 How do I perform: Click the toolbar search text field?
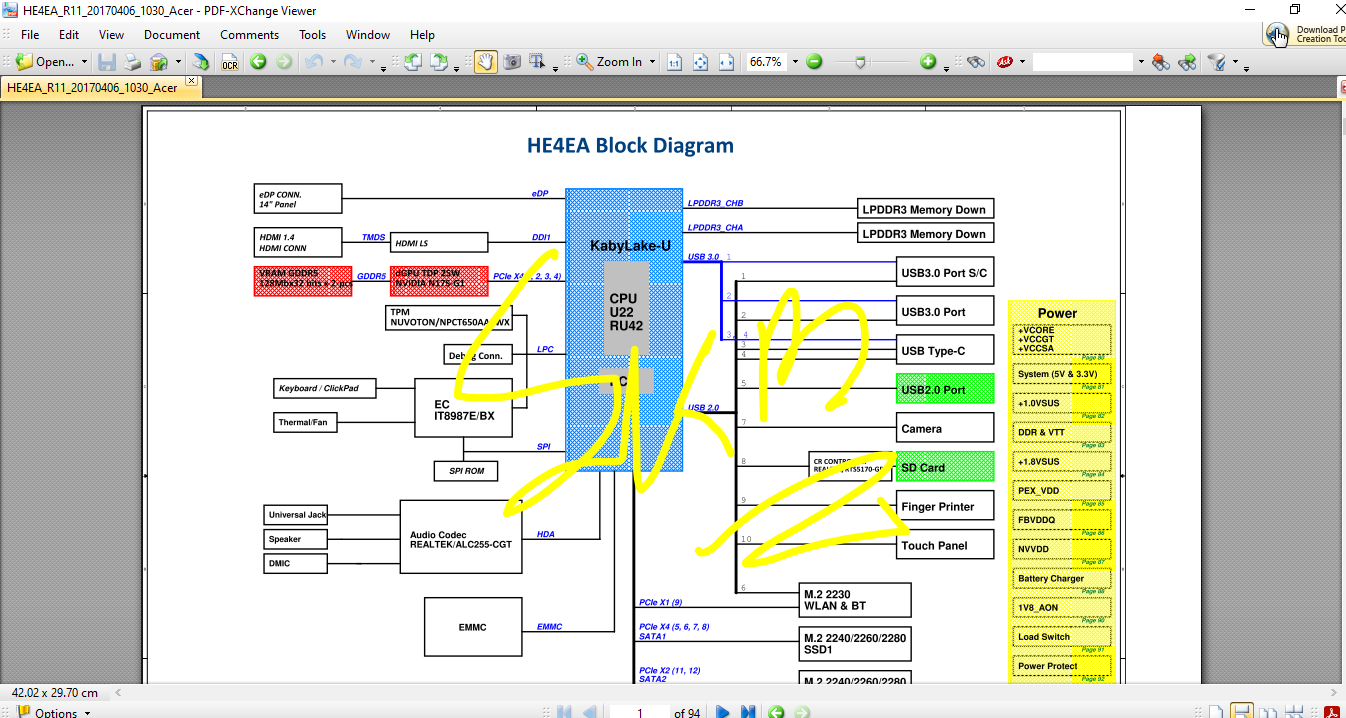pyautogui.click(x=1083, y=62)
